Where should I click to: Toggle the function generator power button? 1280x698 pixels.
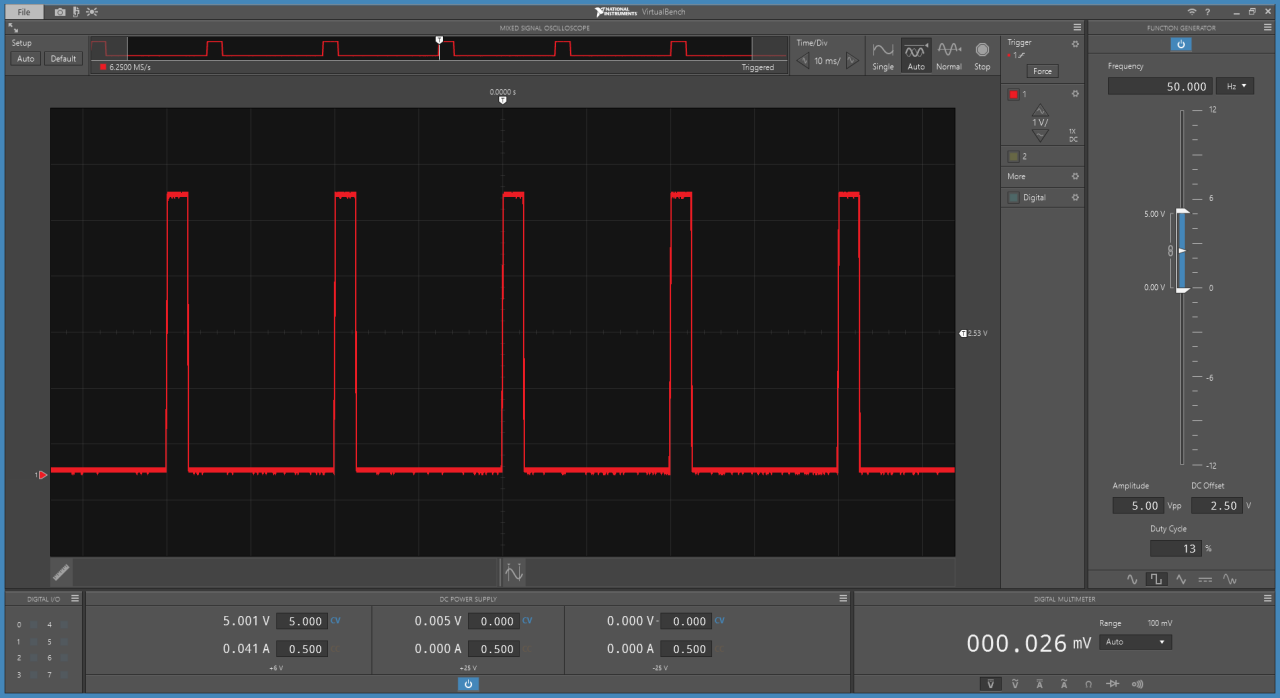click(x=1181, y=44)
